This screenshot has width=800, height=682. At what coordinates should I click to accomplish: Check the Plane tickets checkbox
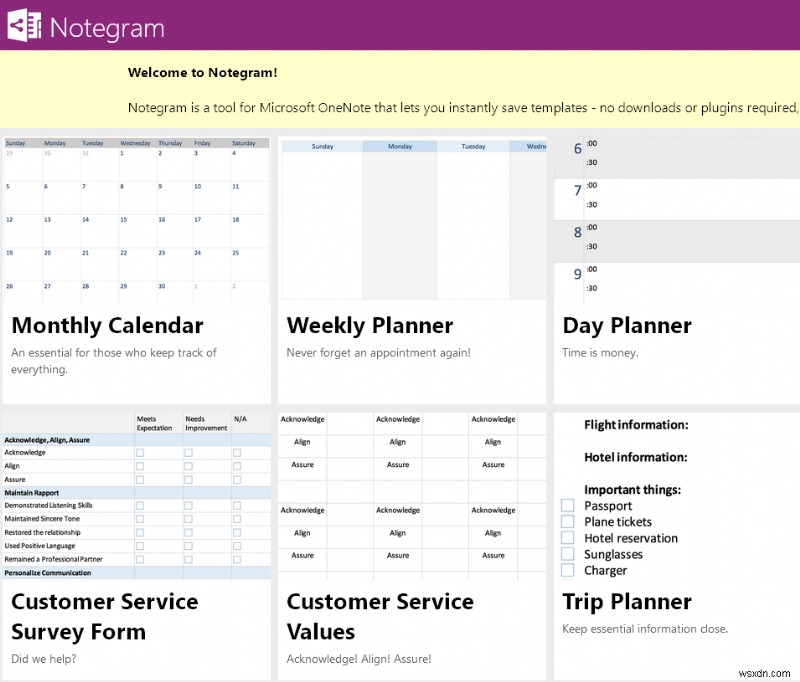[568, 521]
